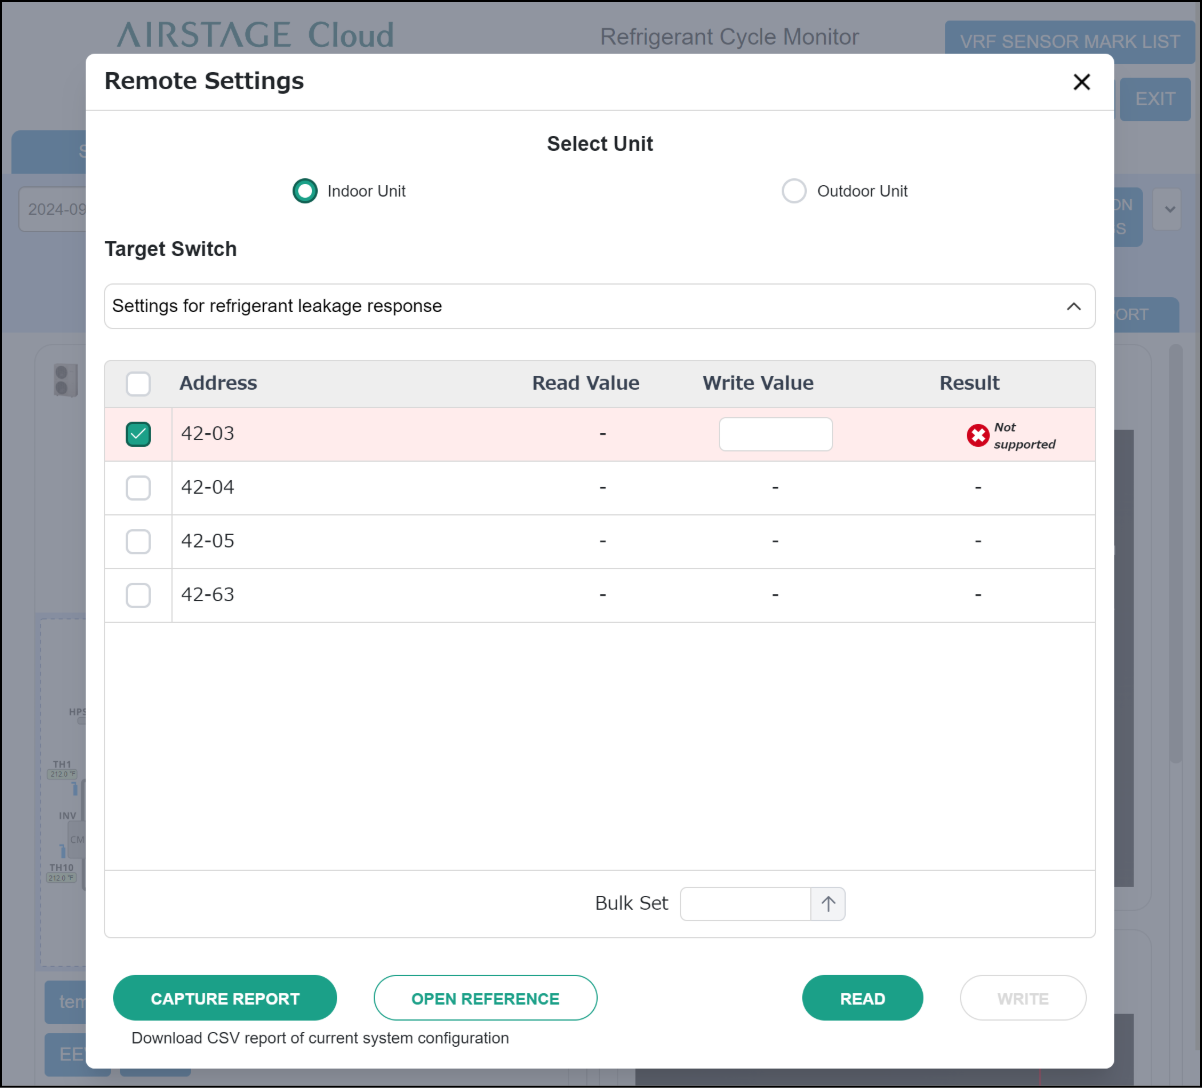Image resolution: width=1202 pixels, height=1088 pixels.
Task: Check the 42-04 address checkbox
Action: [138, 488]
